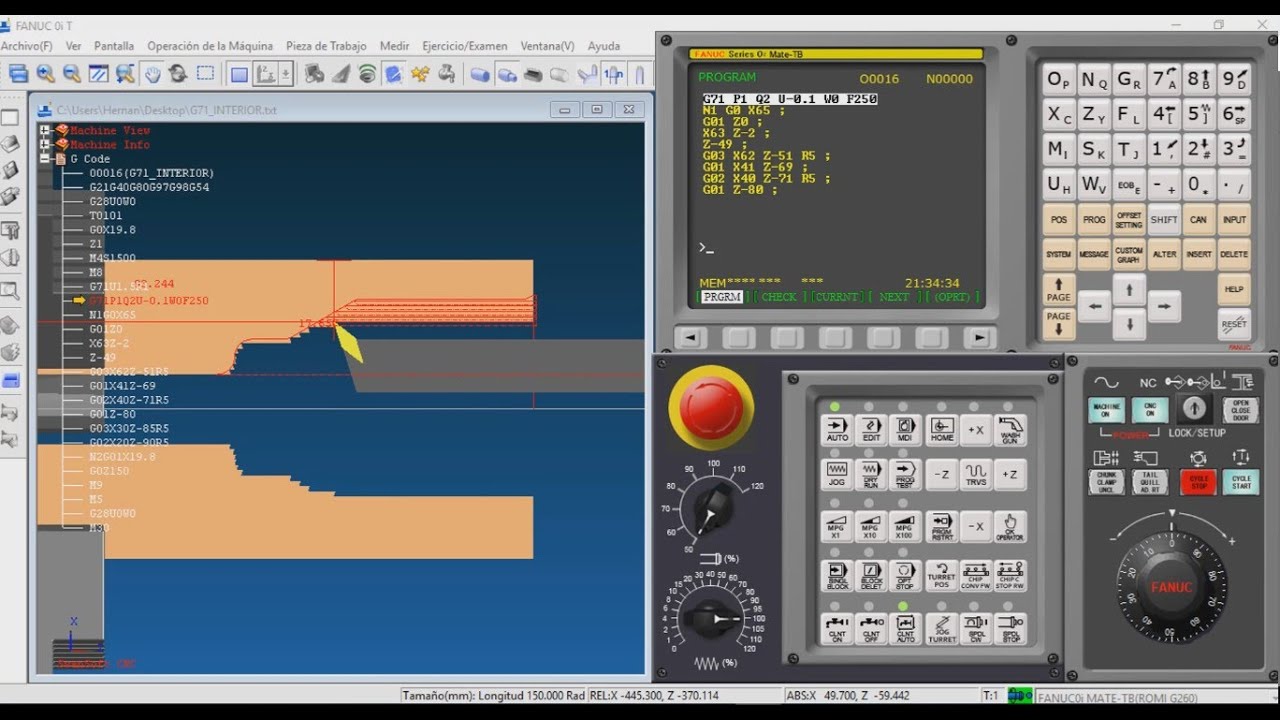
Task: Select JOG mode key
Action: click(x=837, y=475)
